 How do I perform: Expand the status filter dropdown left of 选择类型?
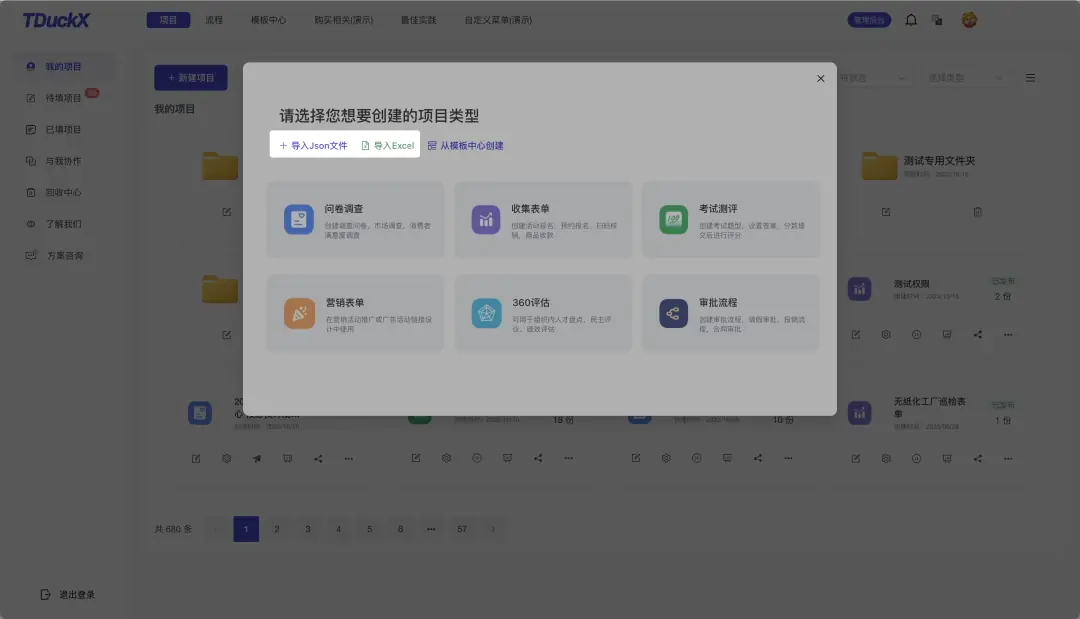872,78
